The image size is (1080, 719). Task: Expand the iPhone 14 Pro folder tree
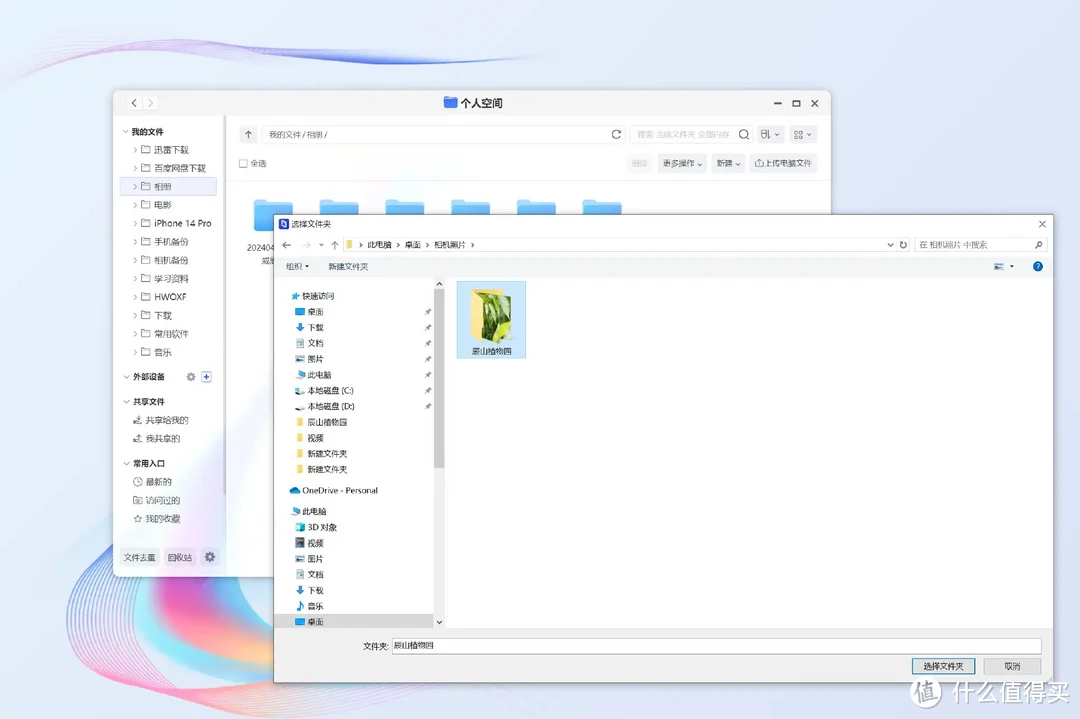(135, 223)
